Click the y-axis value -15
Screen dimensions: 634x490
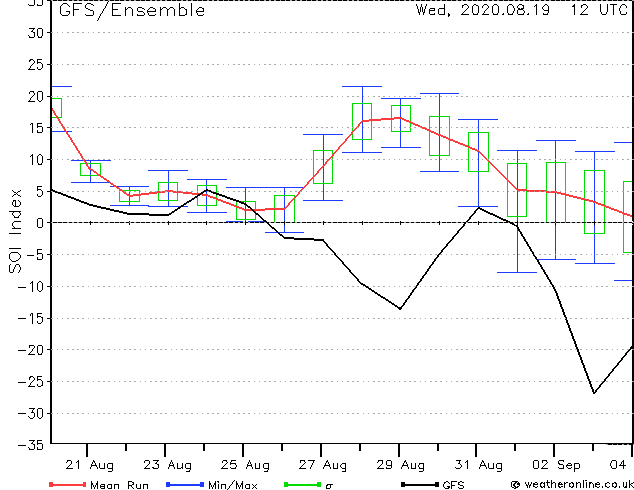(x=31, y=319)
